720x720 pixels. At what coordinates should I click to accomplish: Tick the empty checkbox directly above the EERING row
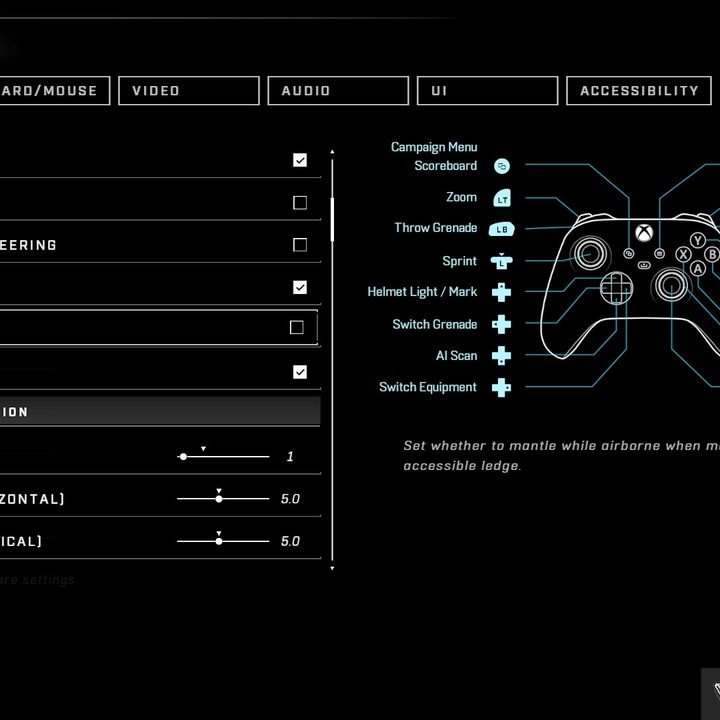300,202
